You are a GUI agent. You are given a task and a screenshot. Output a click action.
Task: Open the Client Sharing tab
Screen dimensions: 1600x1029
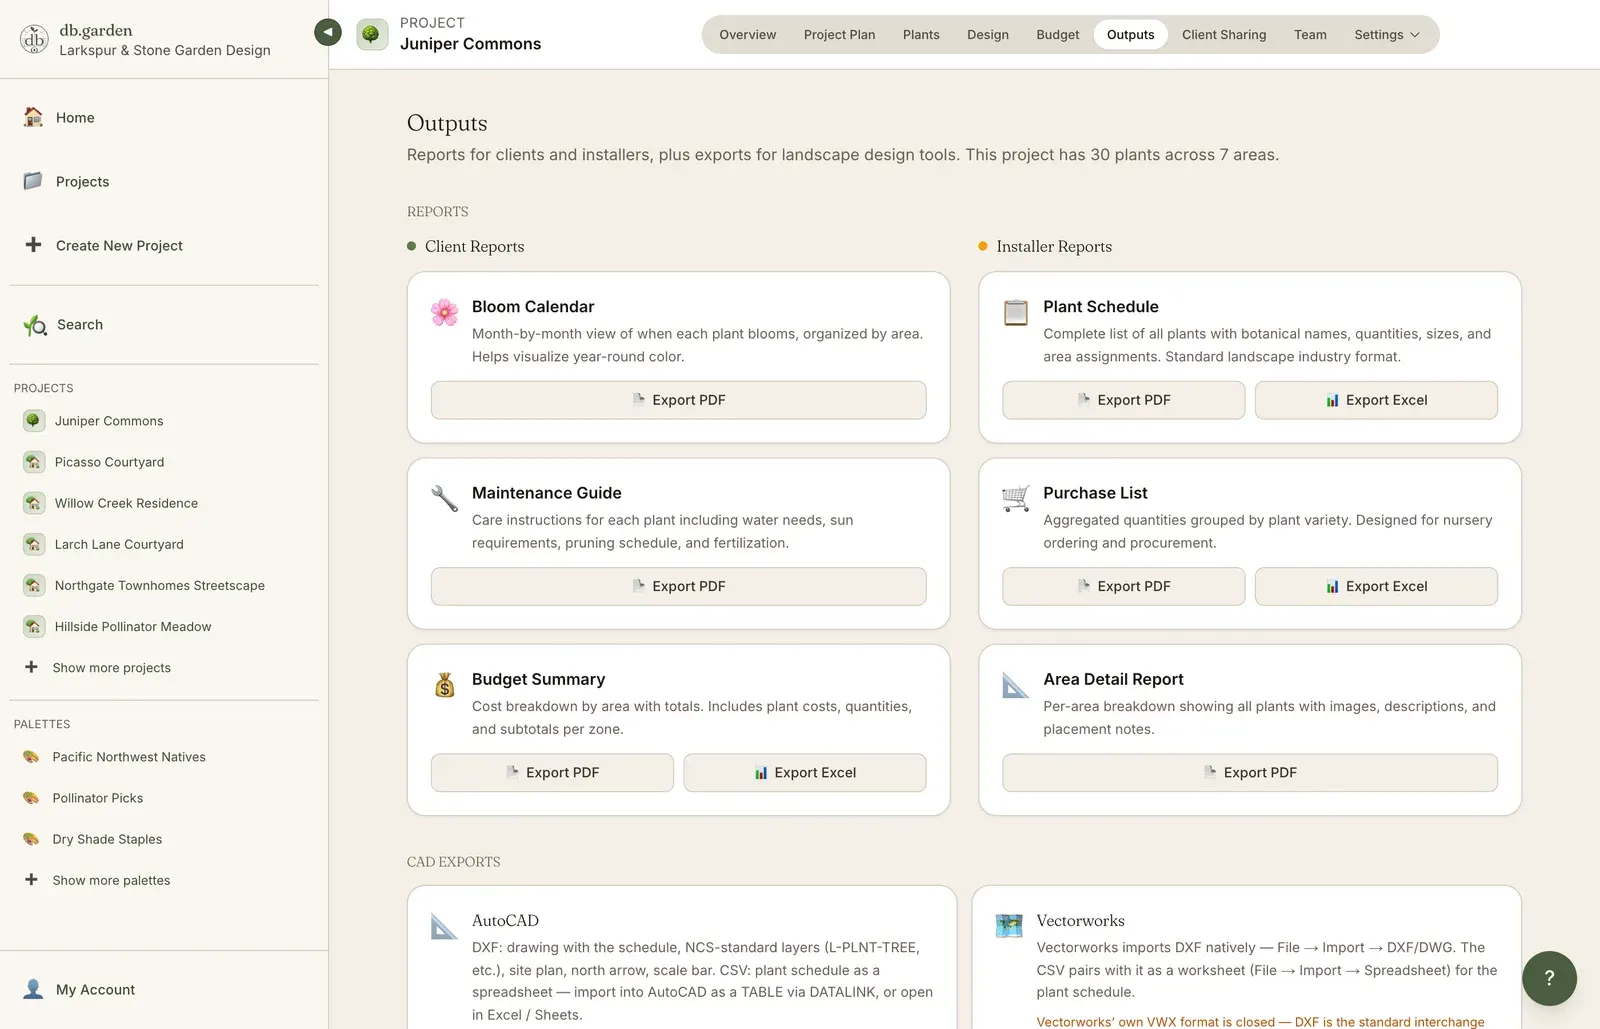pos(1223,34)
